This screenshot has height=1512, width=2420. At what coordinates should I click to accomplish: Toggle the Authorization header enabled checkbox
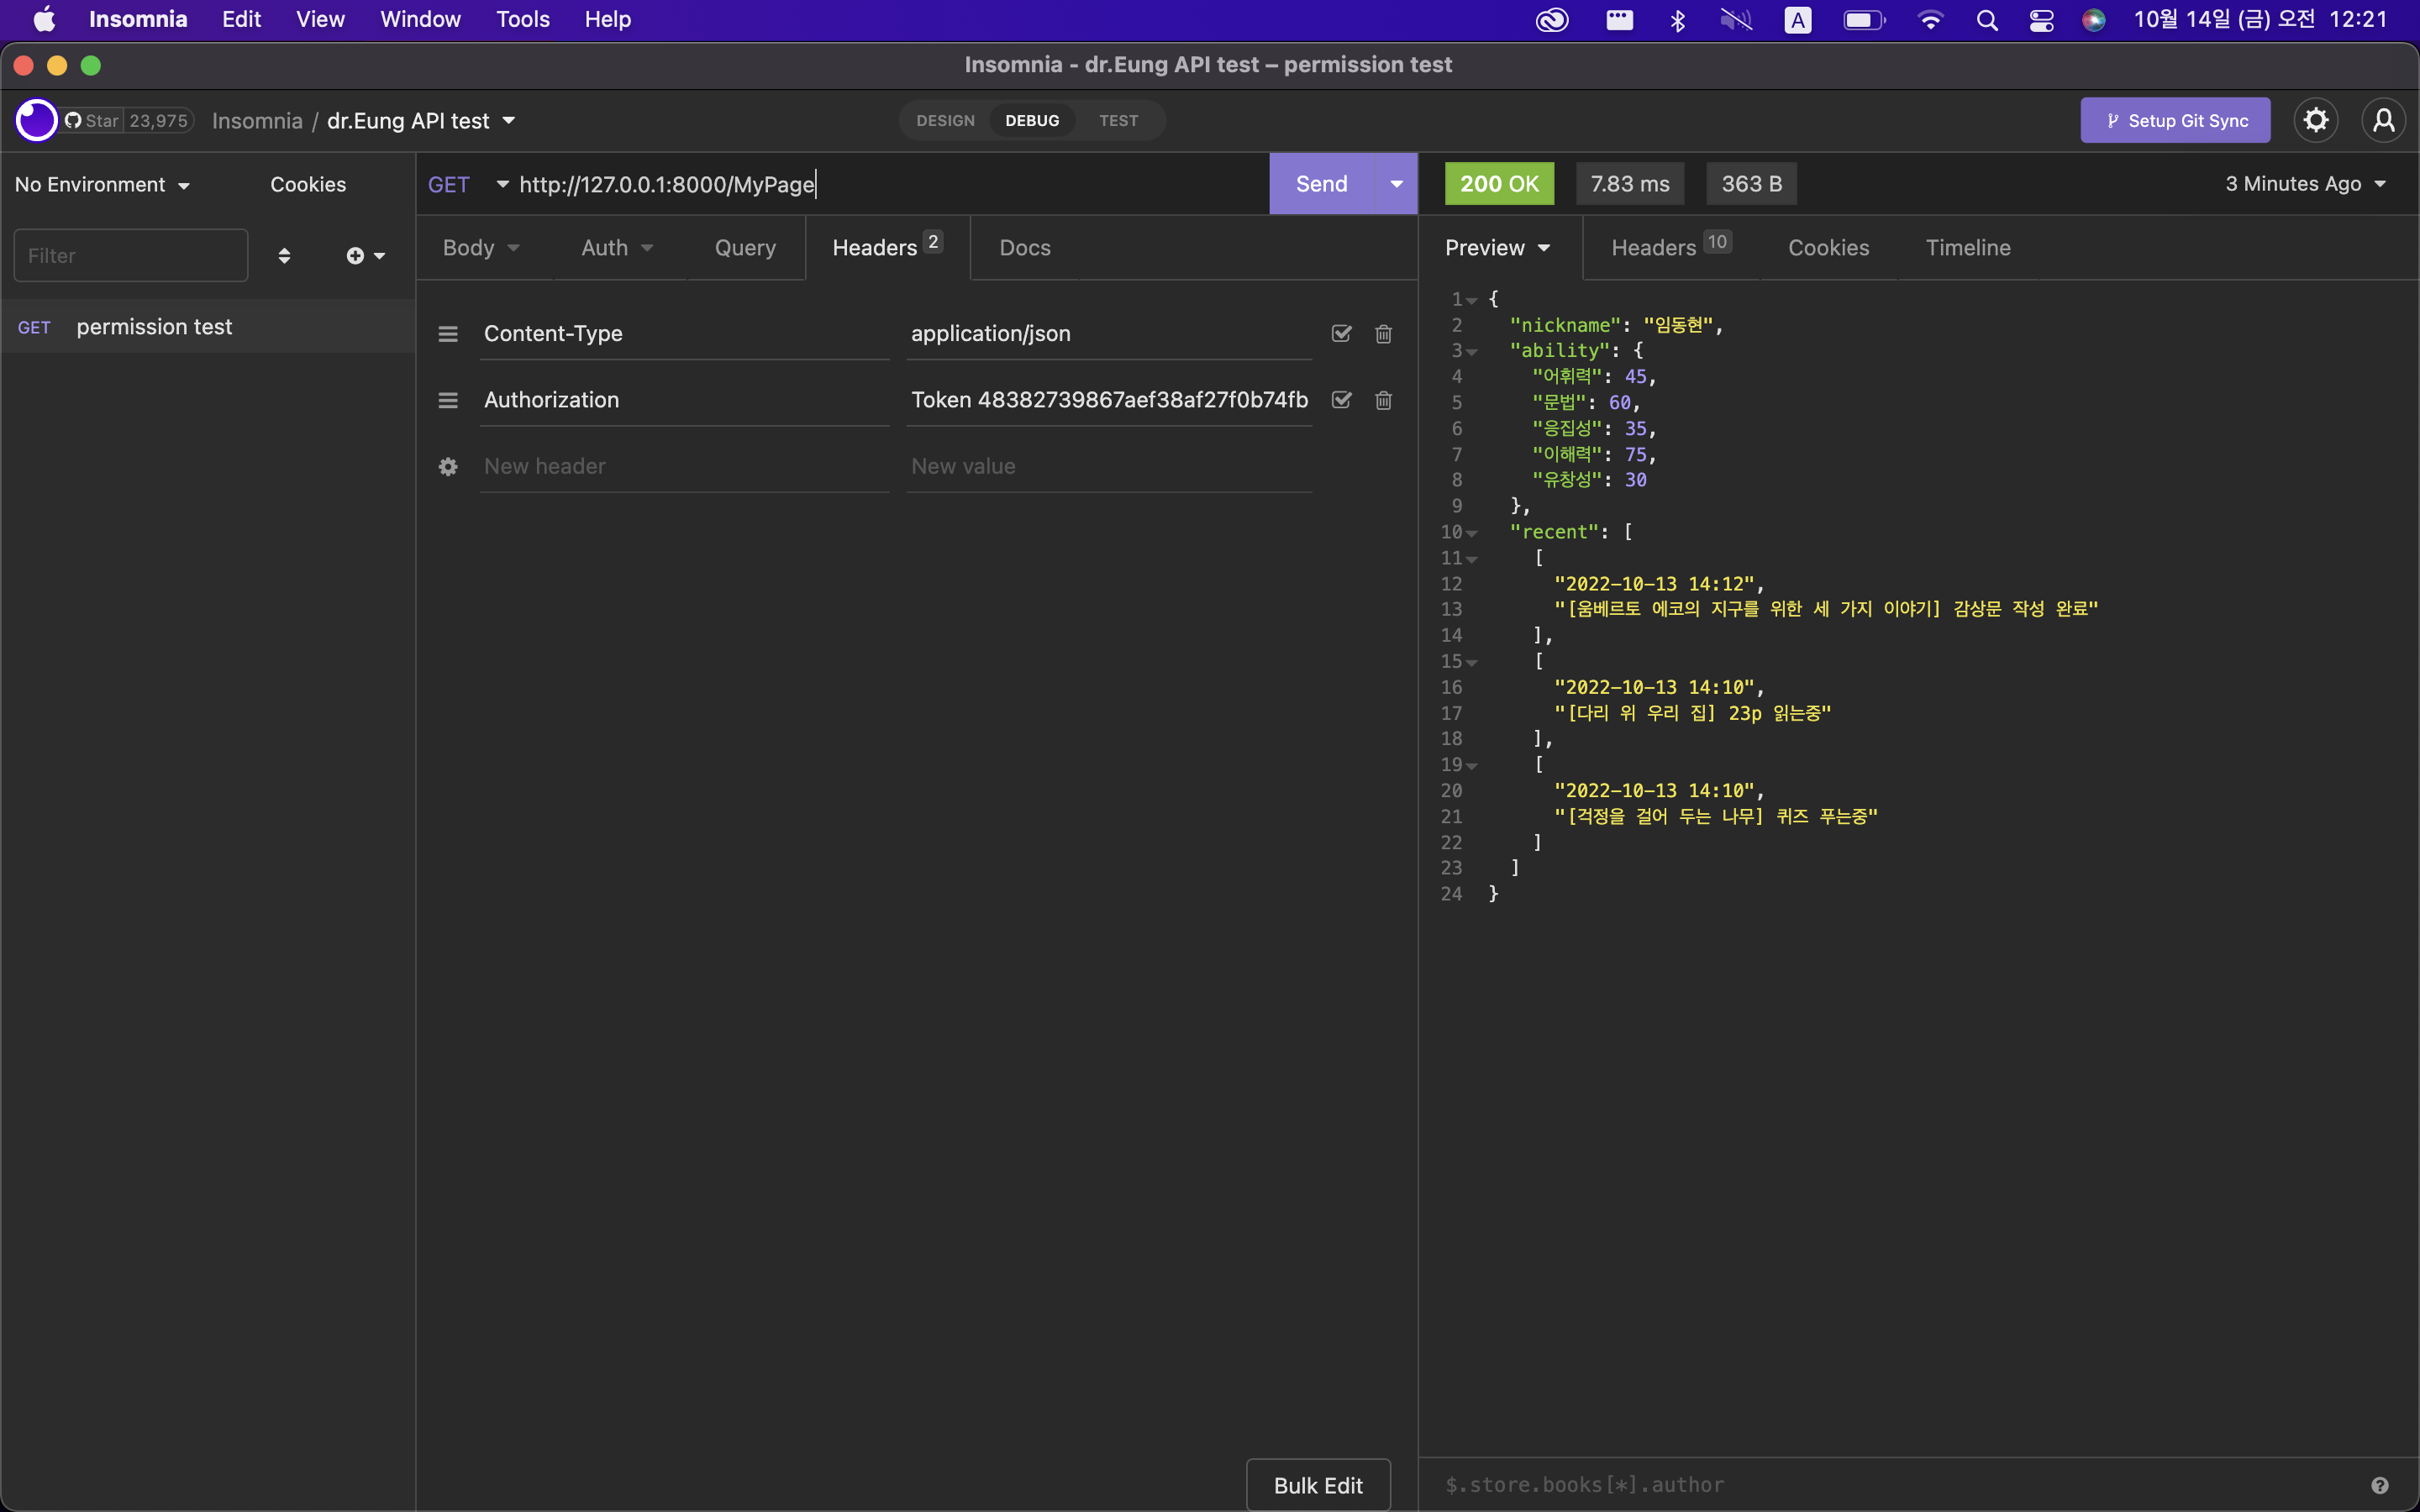point(1341,400)
